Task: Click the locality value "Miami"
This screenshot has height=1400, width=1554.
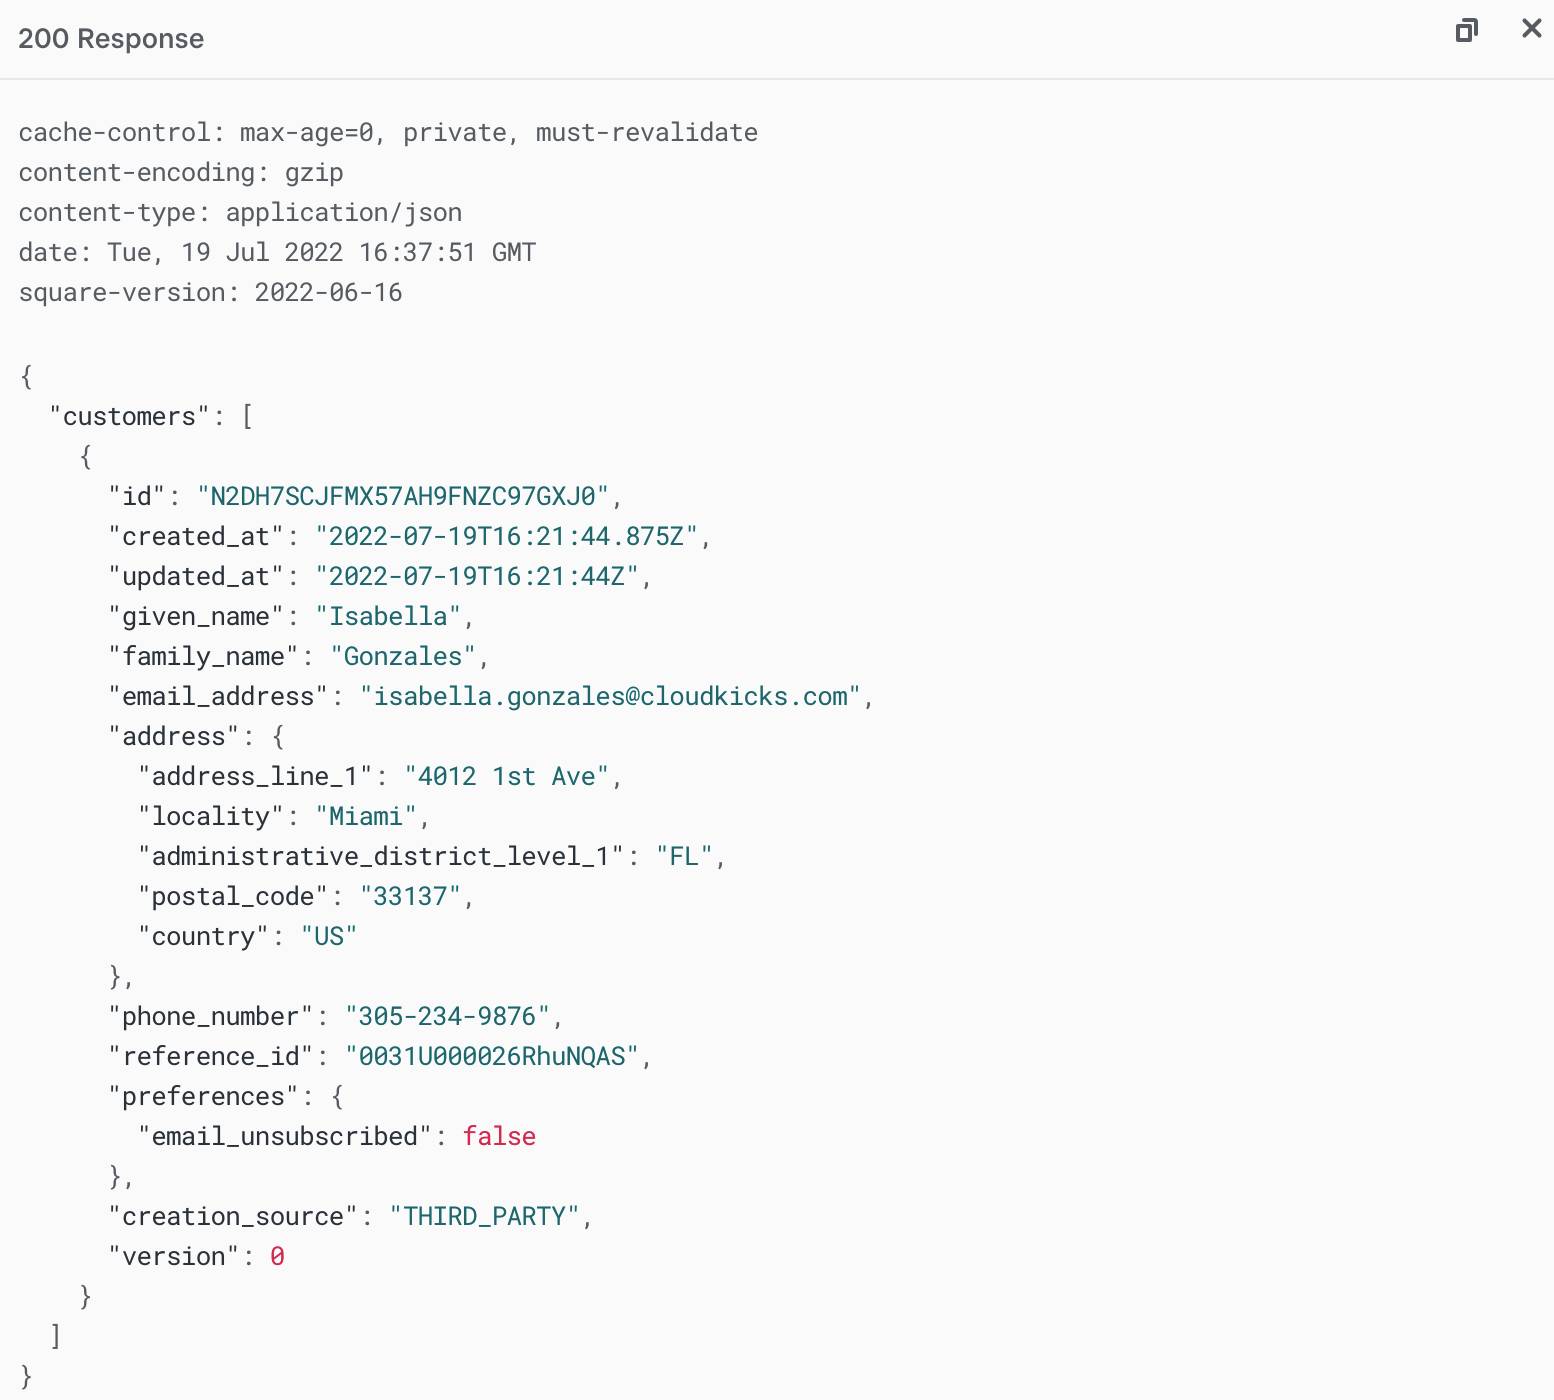Action: click(x=366, y=816)
